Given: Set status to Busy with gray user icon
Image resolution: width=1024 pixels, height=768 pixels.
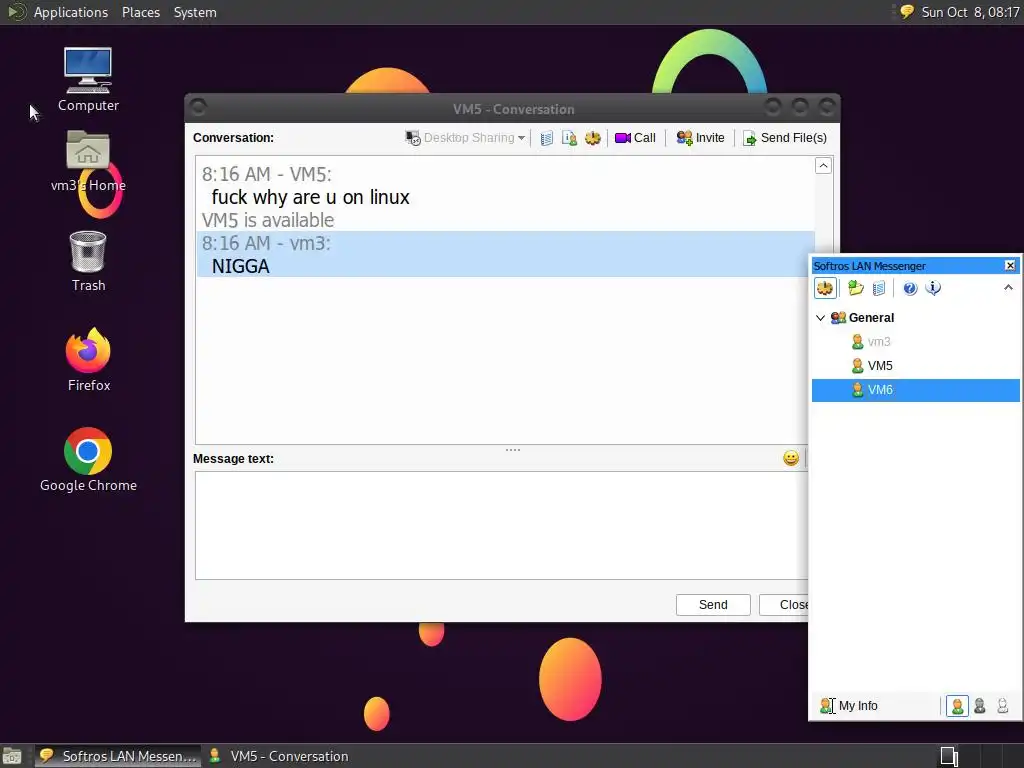Looking at the screenshot, I should [980, 706].
